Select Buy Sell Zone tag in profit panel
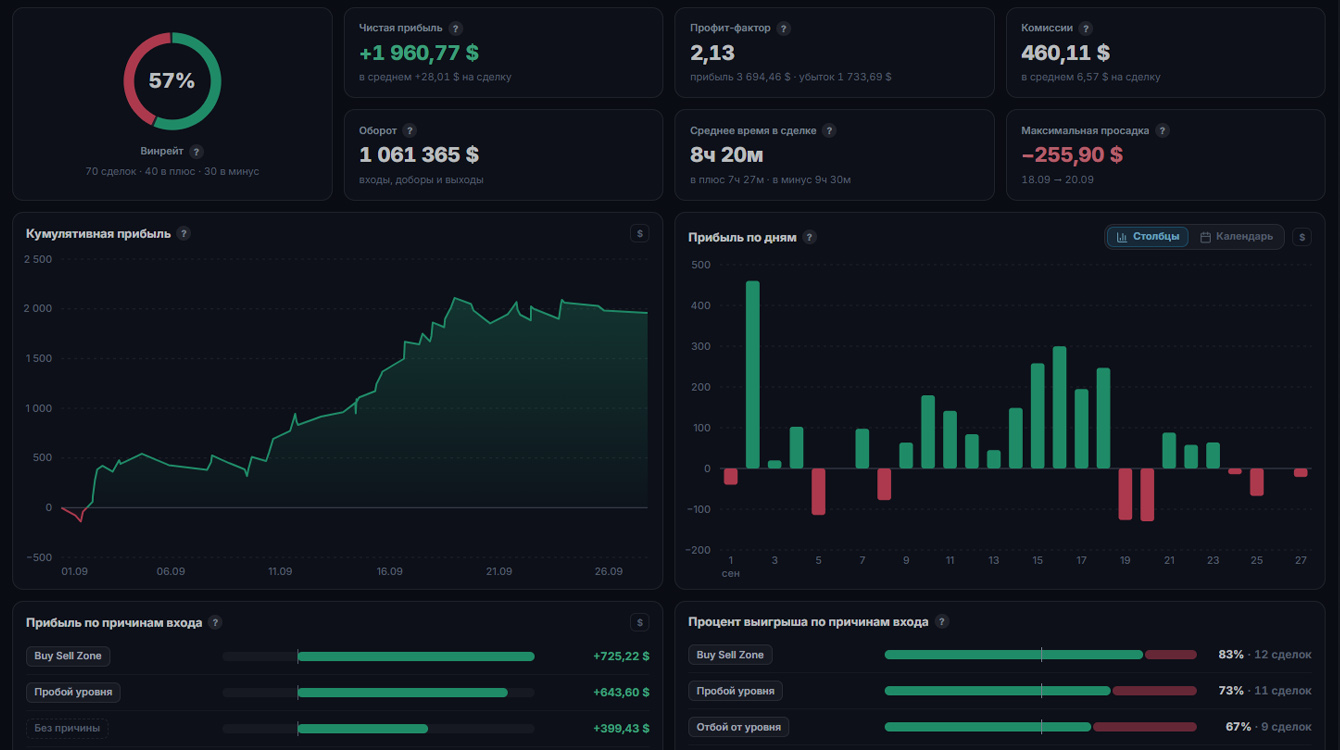Image resolution: width=1340 pixels, height=750 pixels. [x=68, y=656]
